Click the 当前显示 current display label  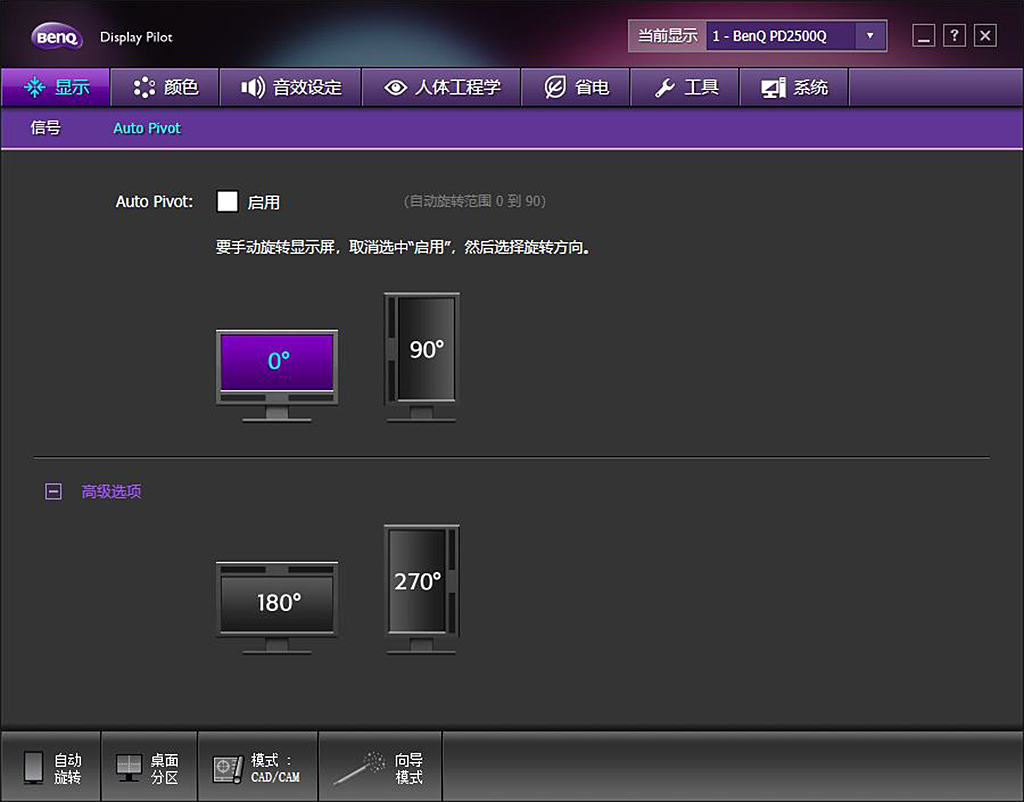tap(667, 36)
